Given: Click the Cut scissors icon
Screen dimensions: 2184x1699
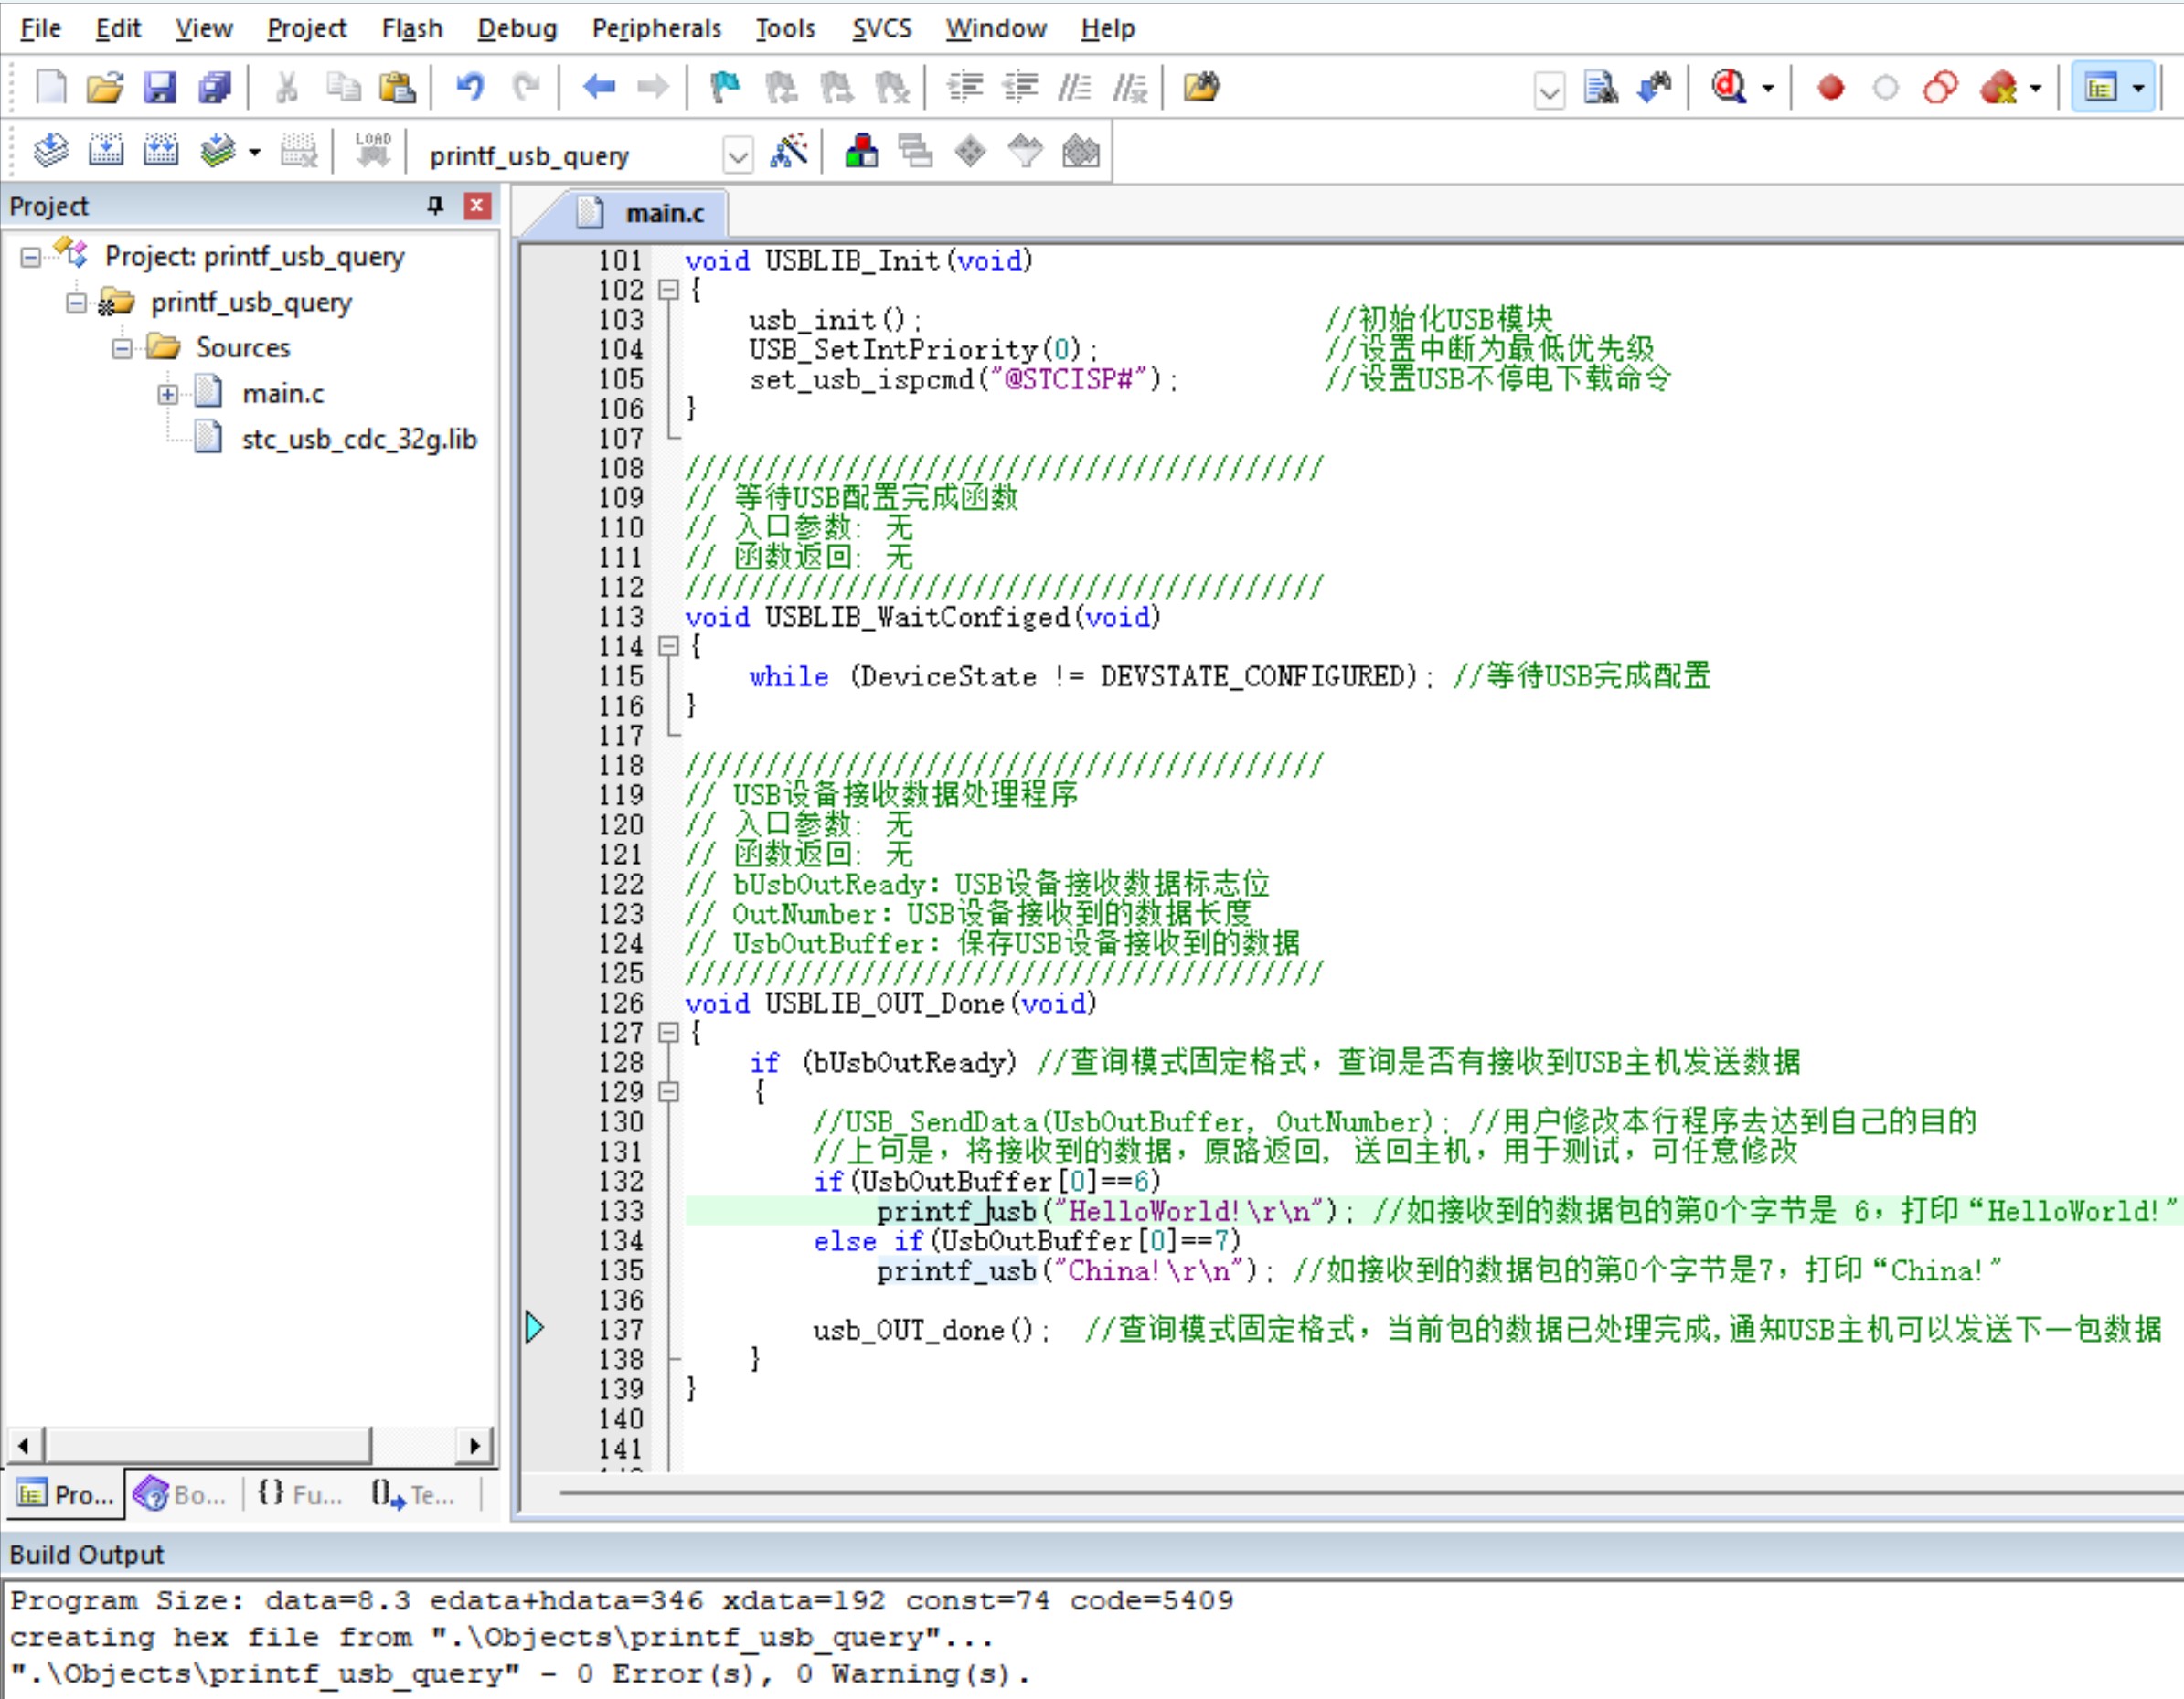Looking at the screenshot, I should pyautogui.click(x=287, y=88).
